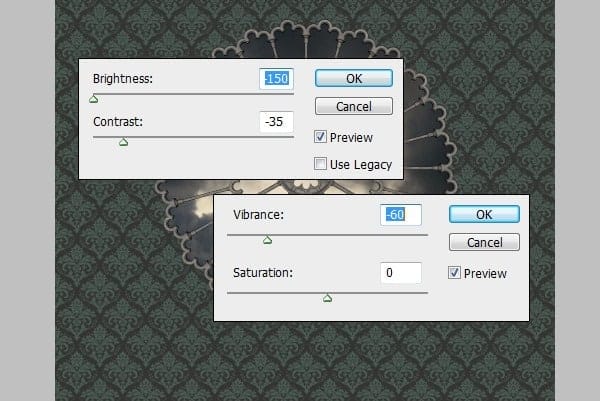
Task: Click the Vibrance label text
Action: click(x=260, y=215)
